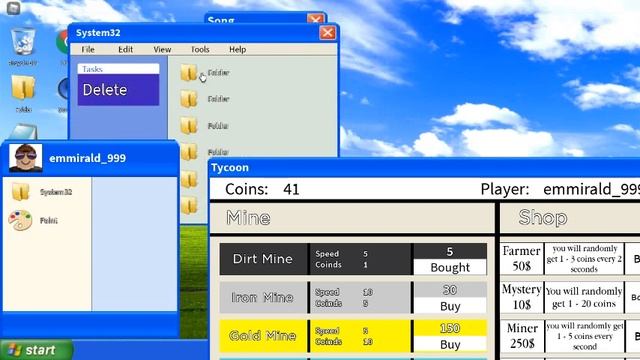640x360 pixels.
Task: Click the emmirald_999 username in start menu
Action: [87, 158]
